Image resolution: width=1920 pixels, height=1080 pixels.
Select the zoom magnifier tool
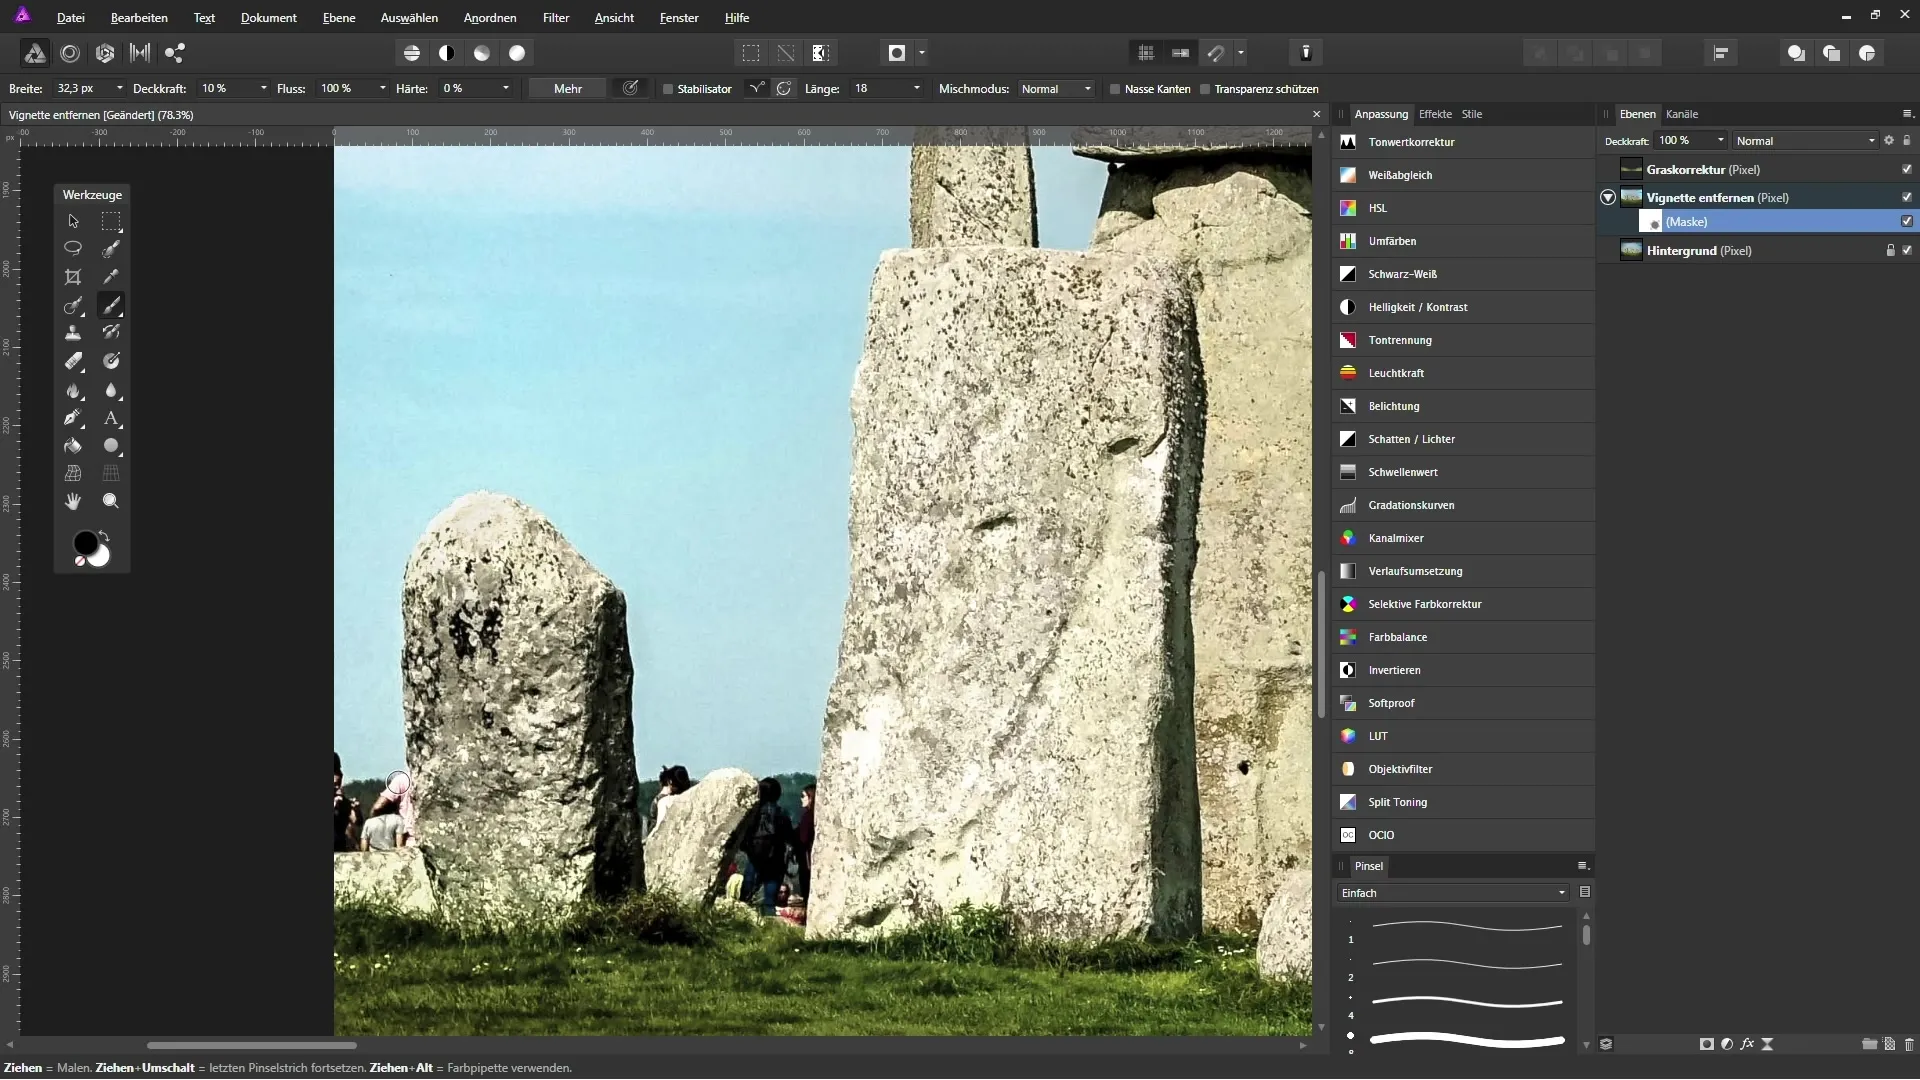(x=111, y=501)
